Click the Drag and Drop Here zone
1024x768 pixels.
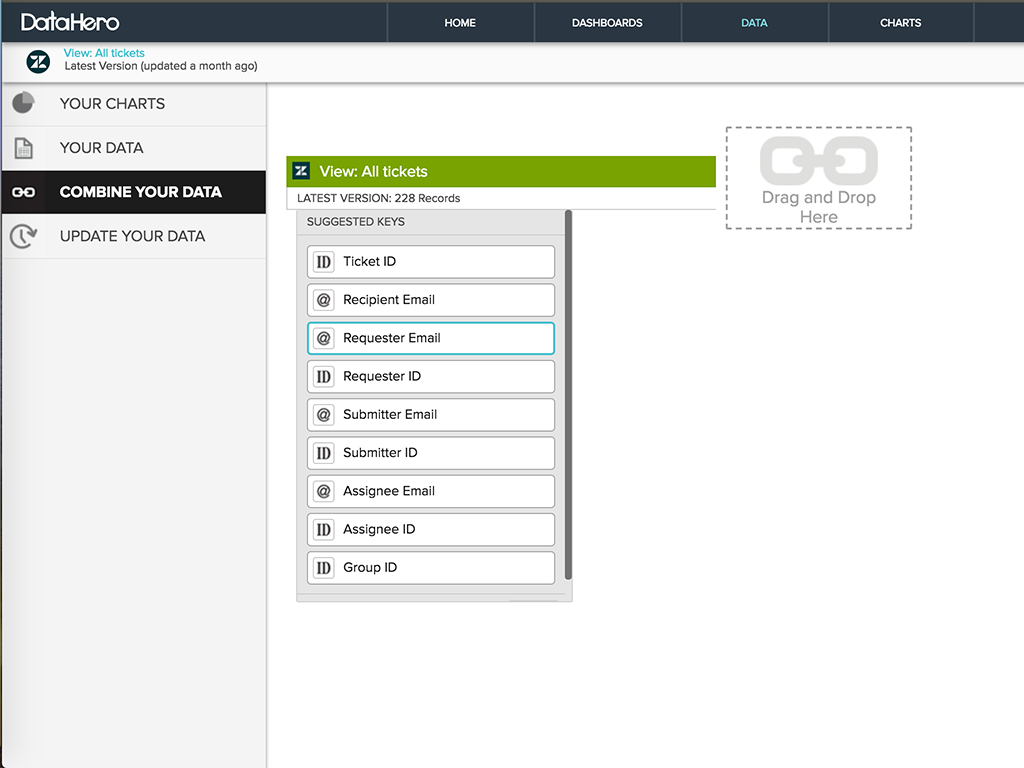point(818,178)
